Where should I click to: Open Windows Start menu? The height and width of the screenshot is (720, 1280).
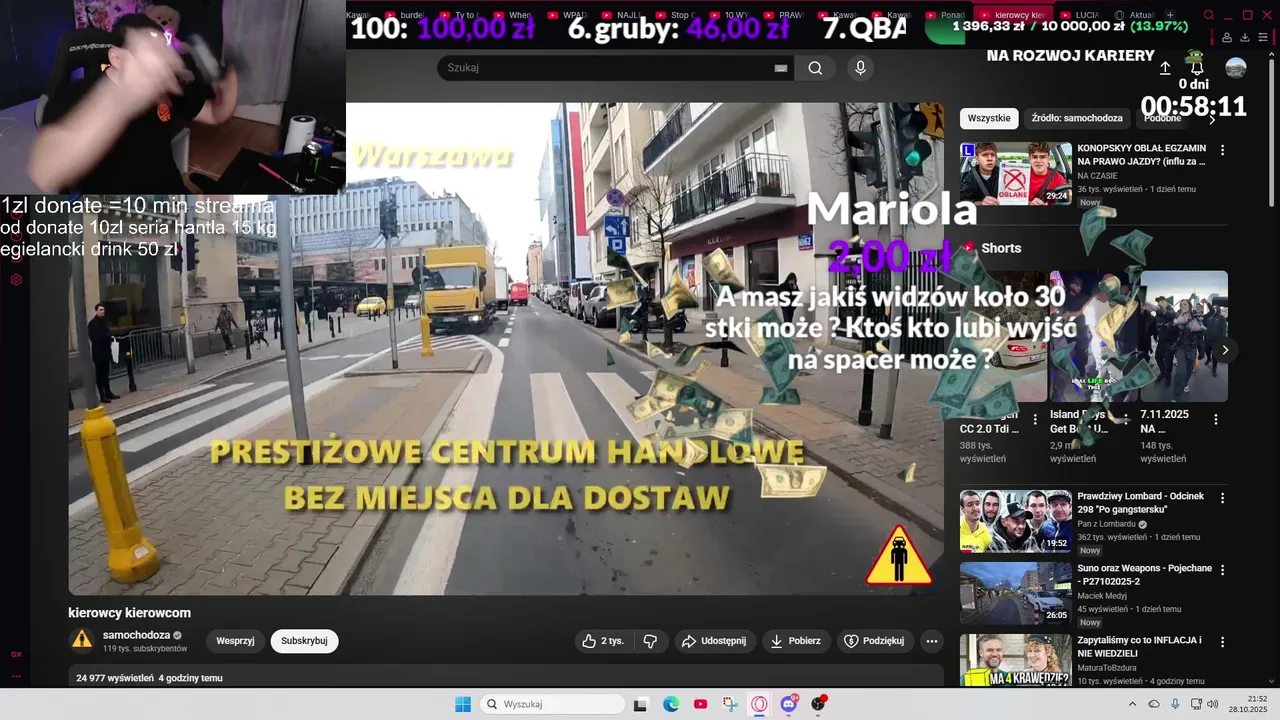pos(463,704)
